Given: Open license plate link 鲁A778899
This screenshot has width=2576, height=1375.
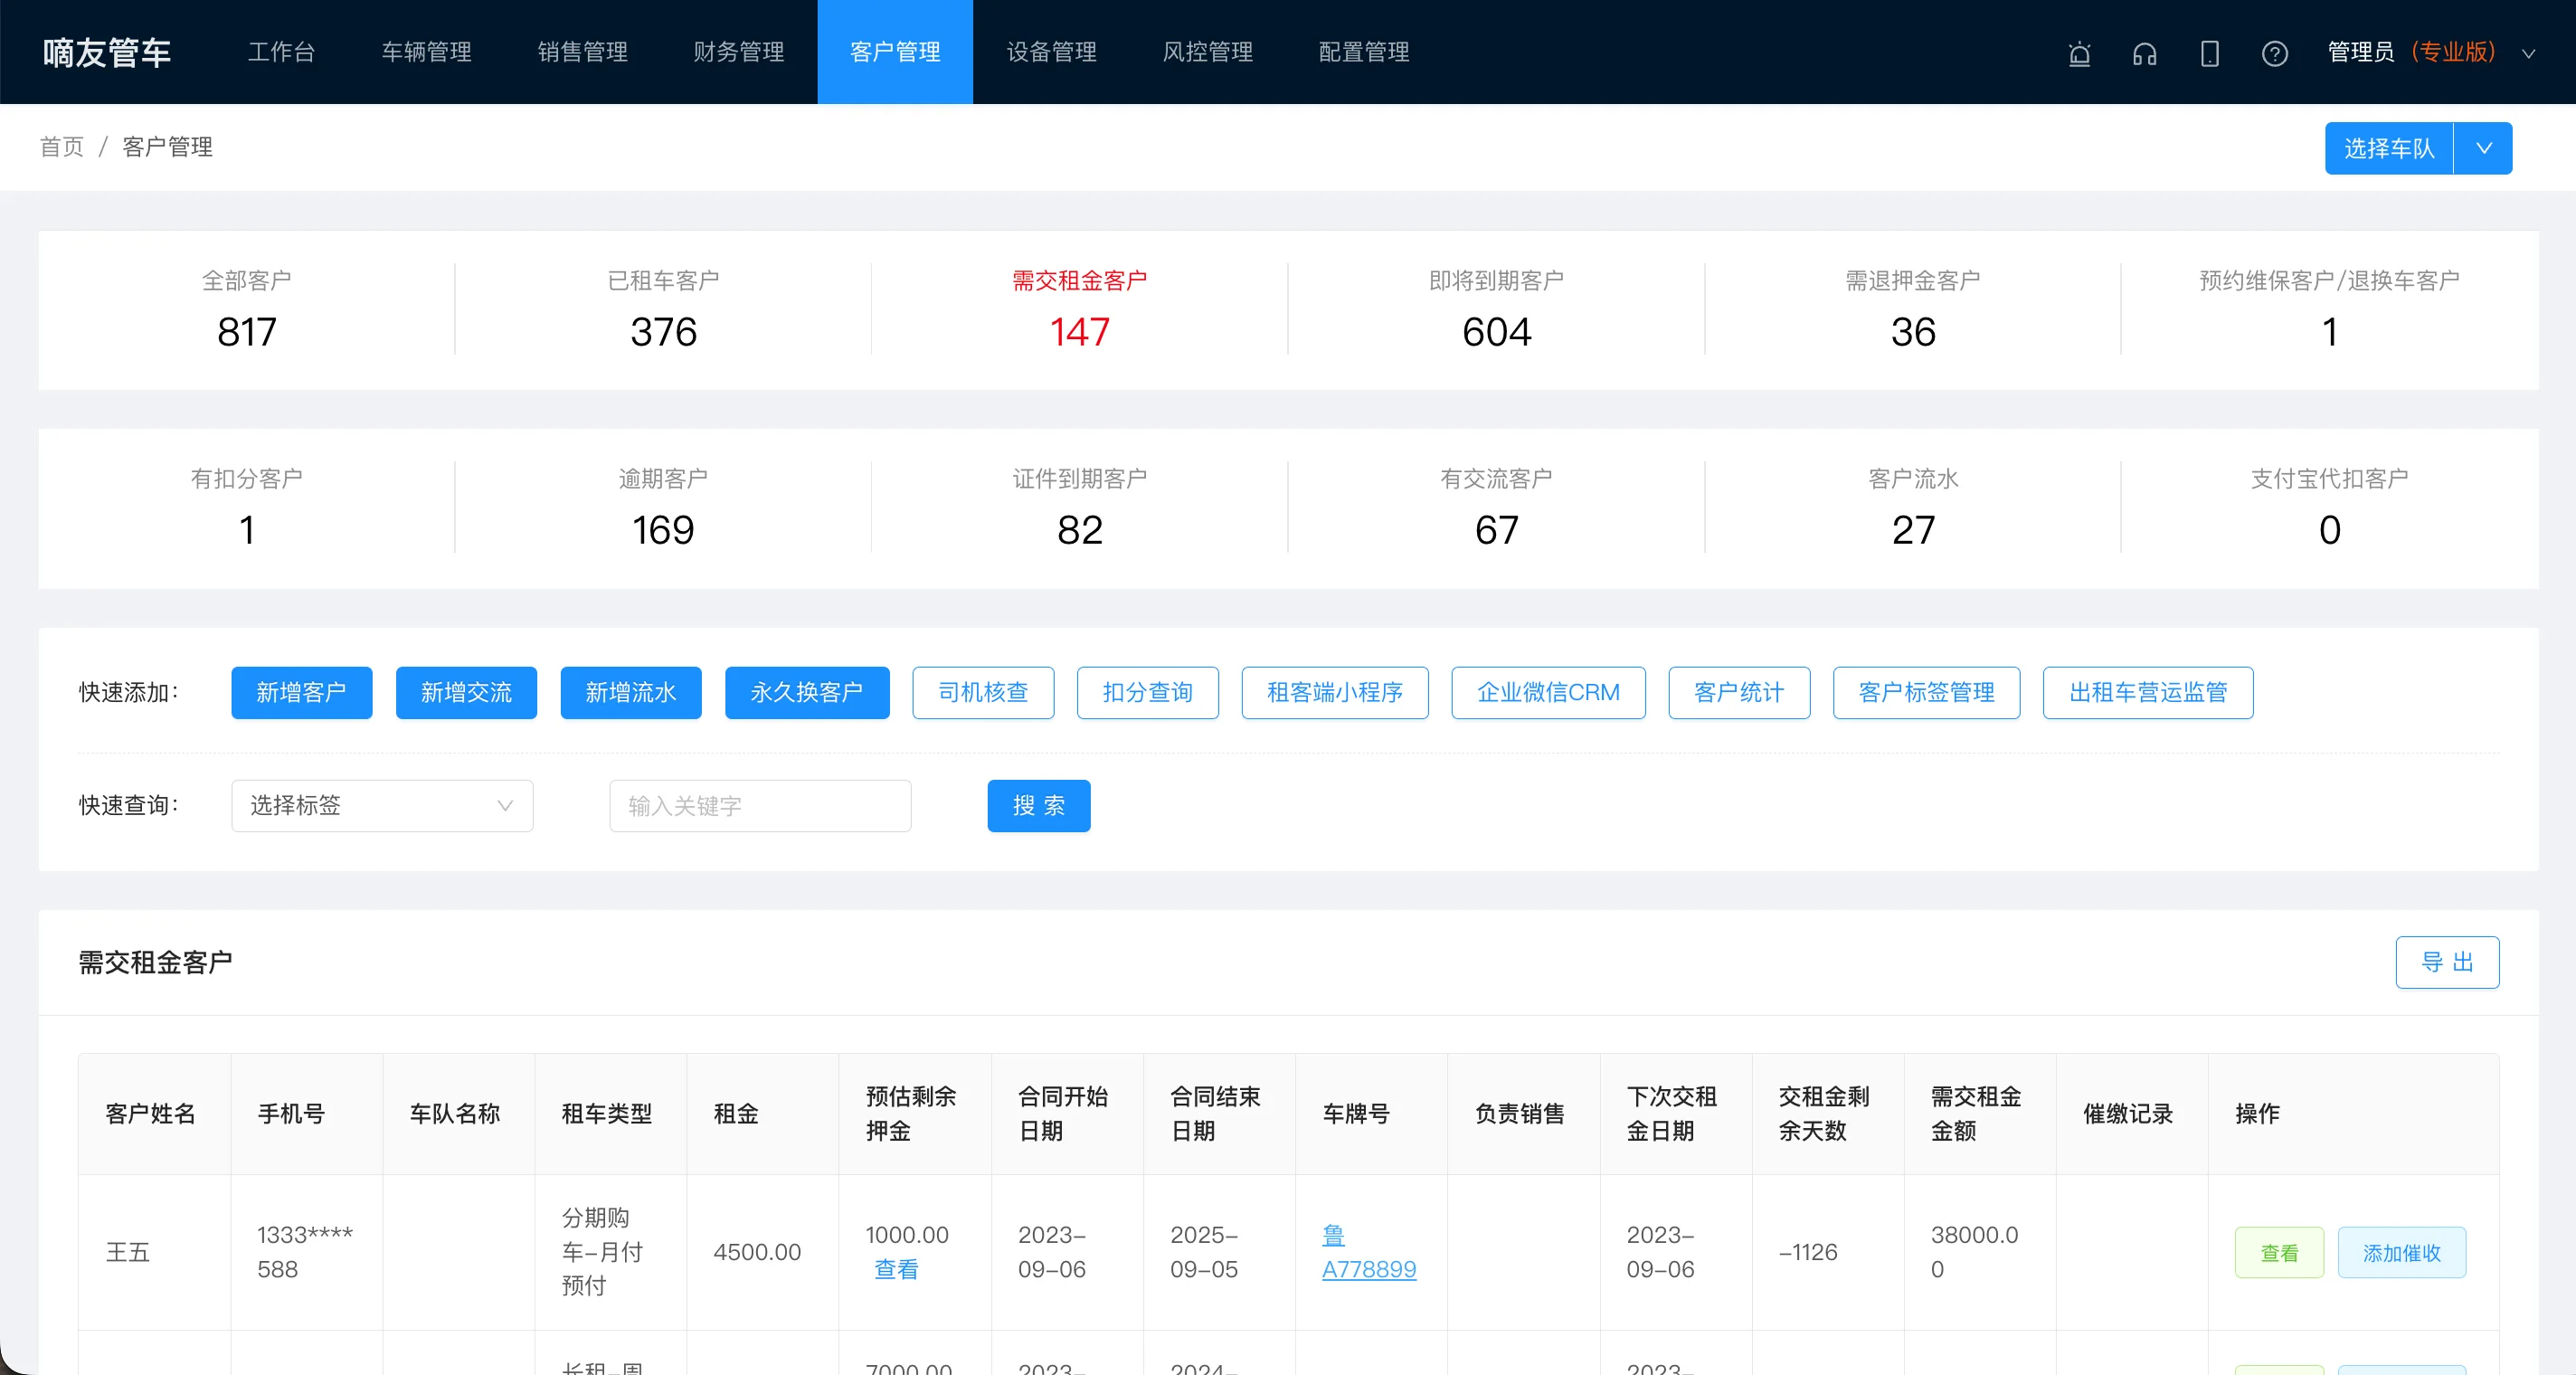Looking at the screenshot, I should tap(1369, 1252).
